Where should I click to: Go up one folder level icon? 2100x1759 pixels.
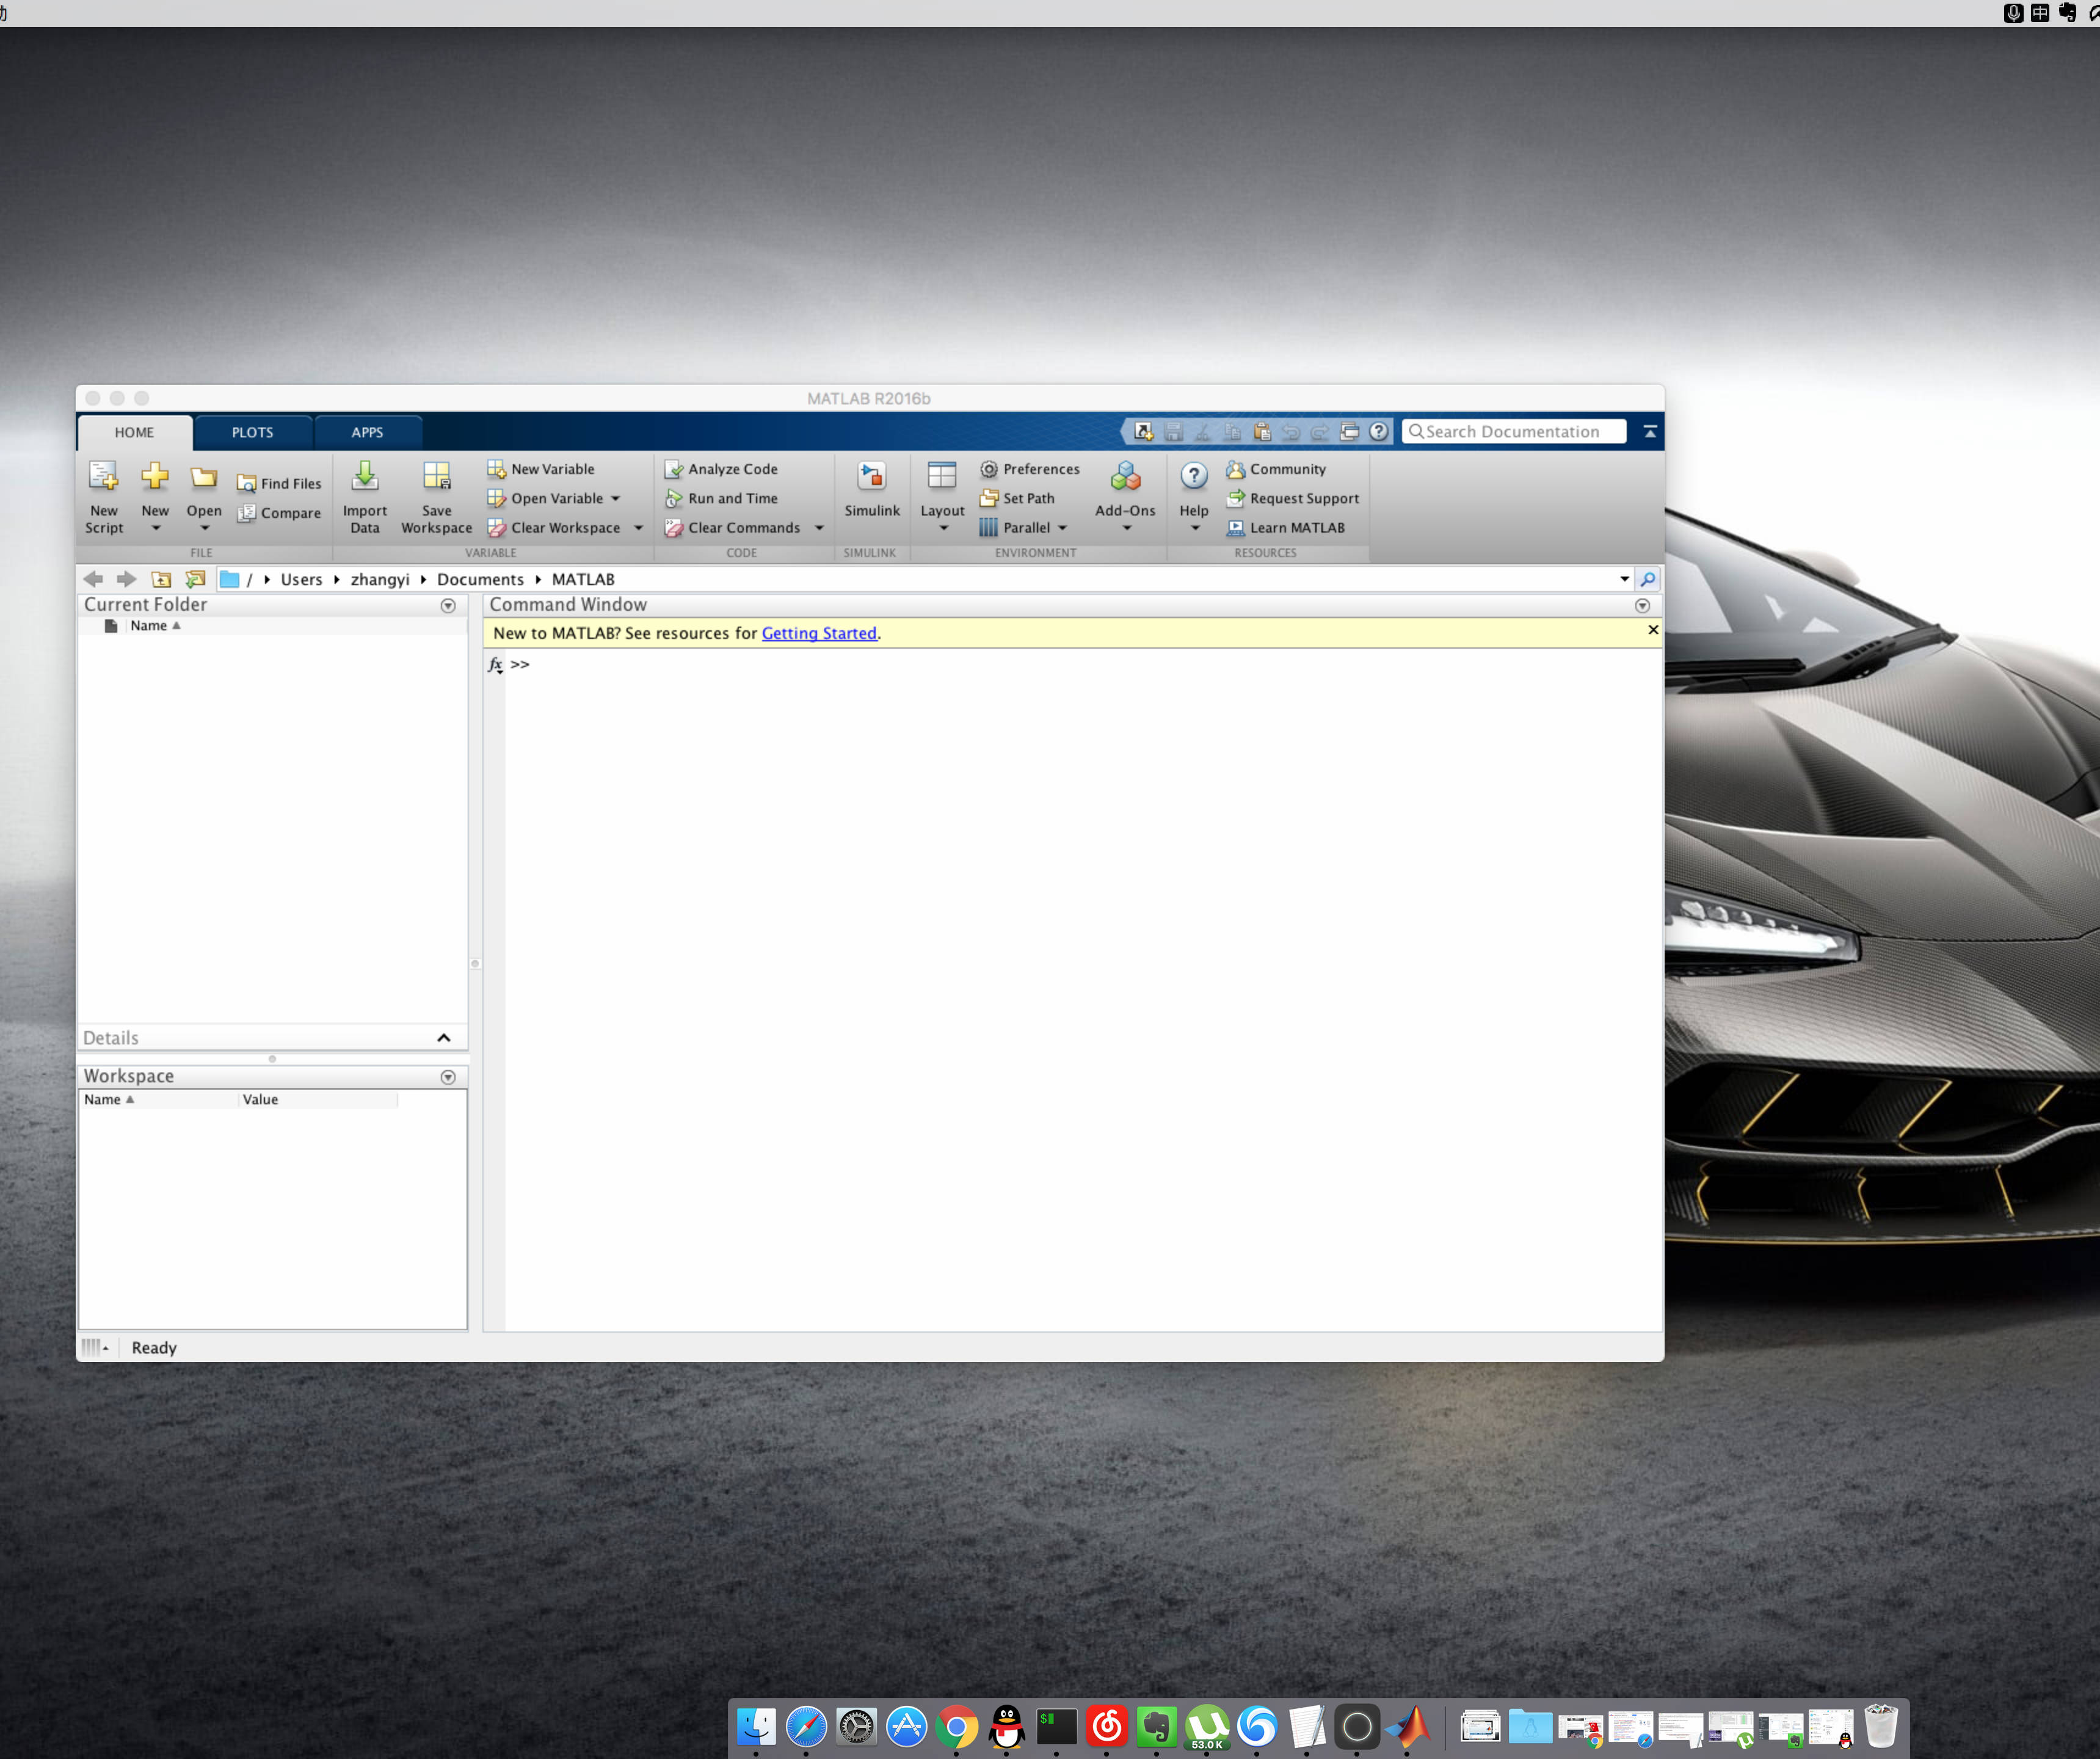coord(161,579)
